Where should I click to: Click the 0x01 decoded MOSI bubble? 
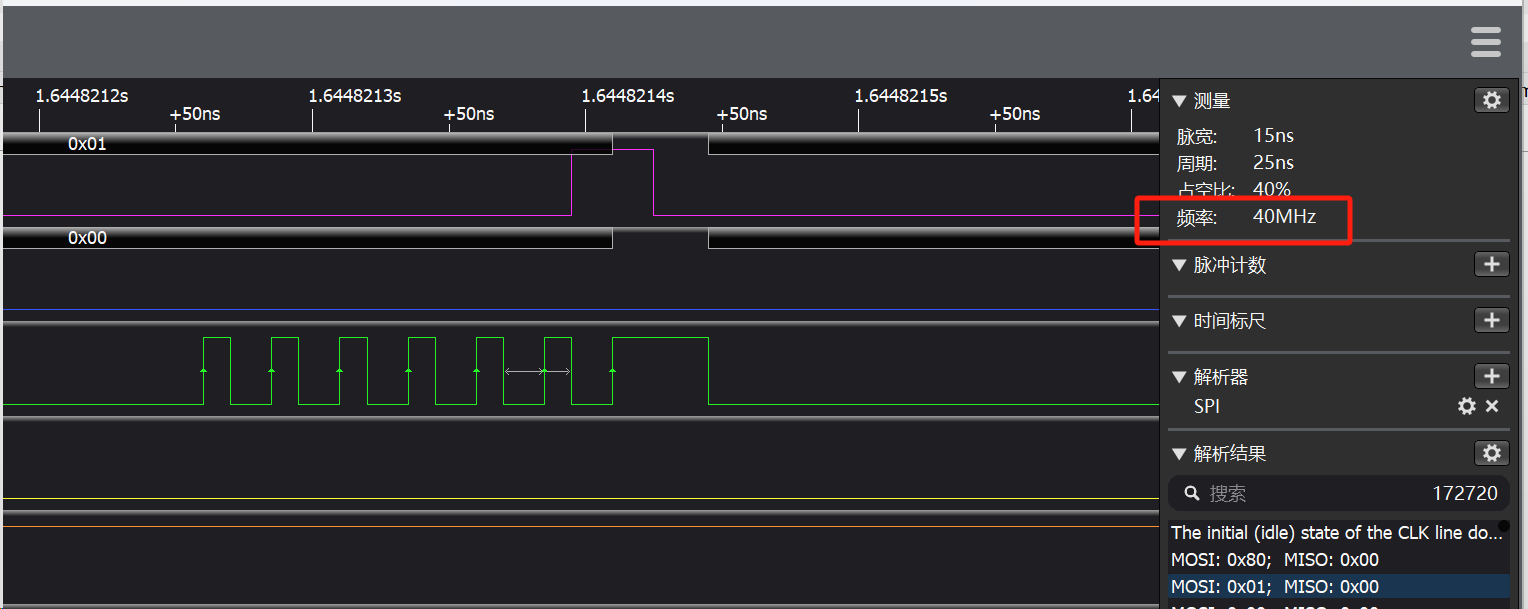point(307,144)
